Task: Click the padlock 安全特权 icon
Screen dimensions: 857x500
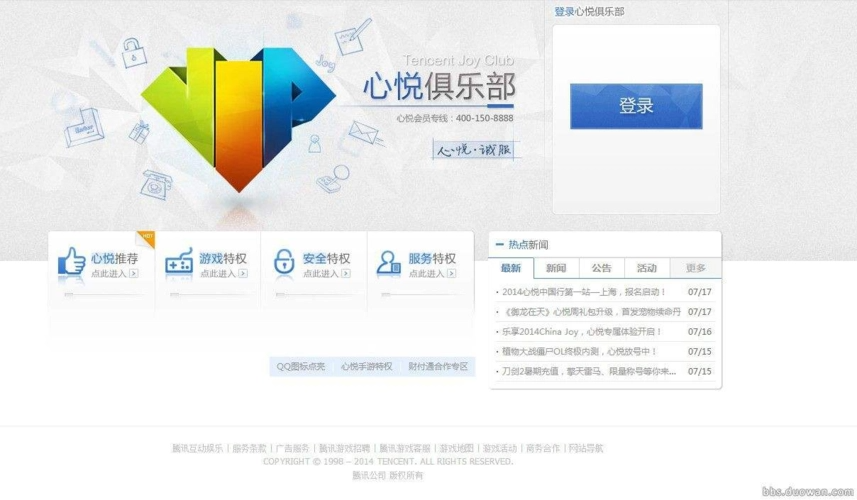Action: point(284,261)
